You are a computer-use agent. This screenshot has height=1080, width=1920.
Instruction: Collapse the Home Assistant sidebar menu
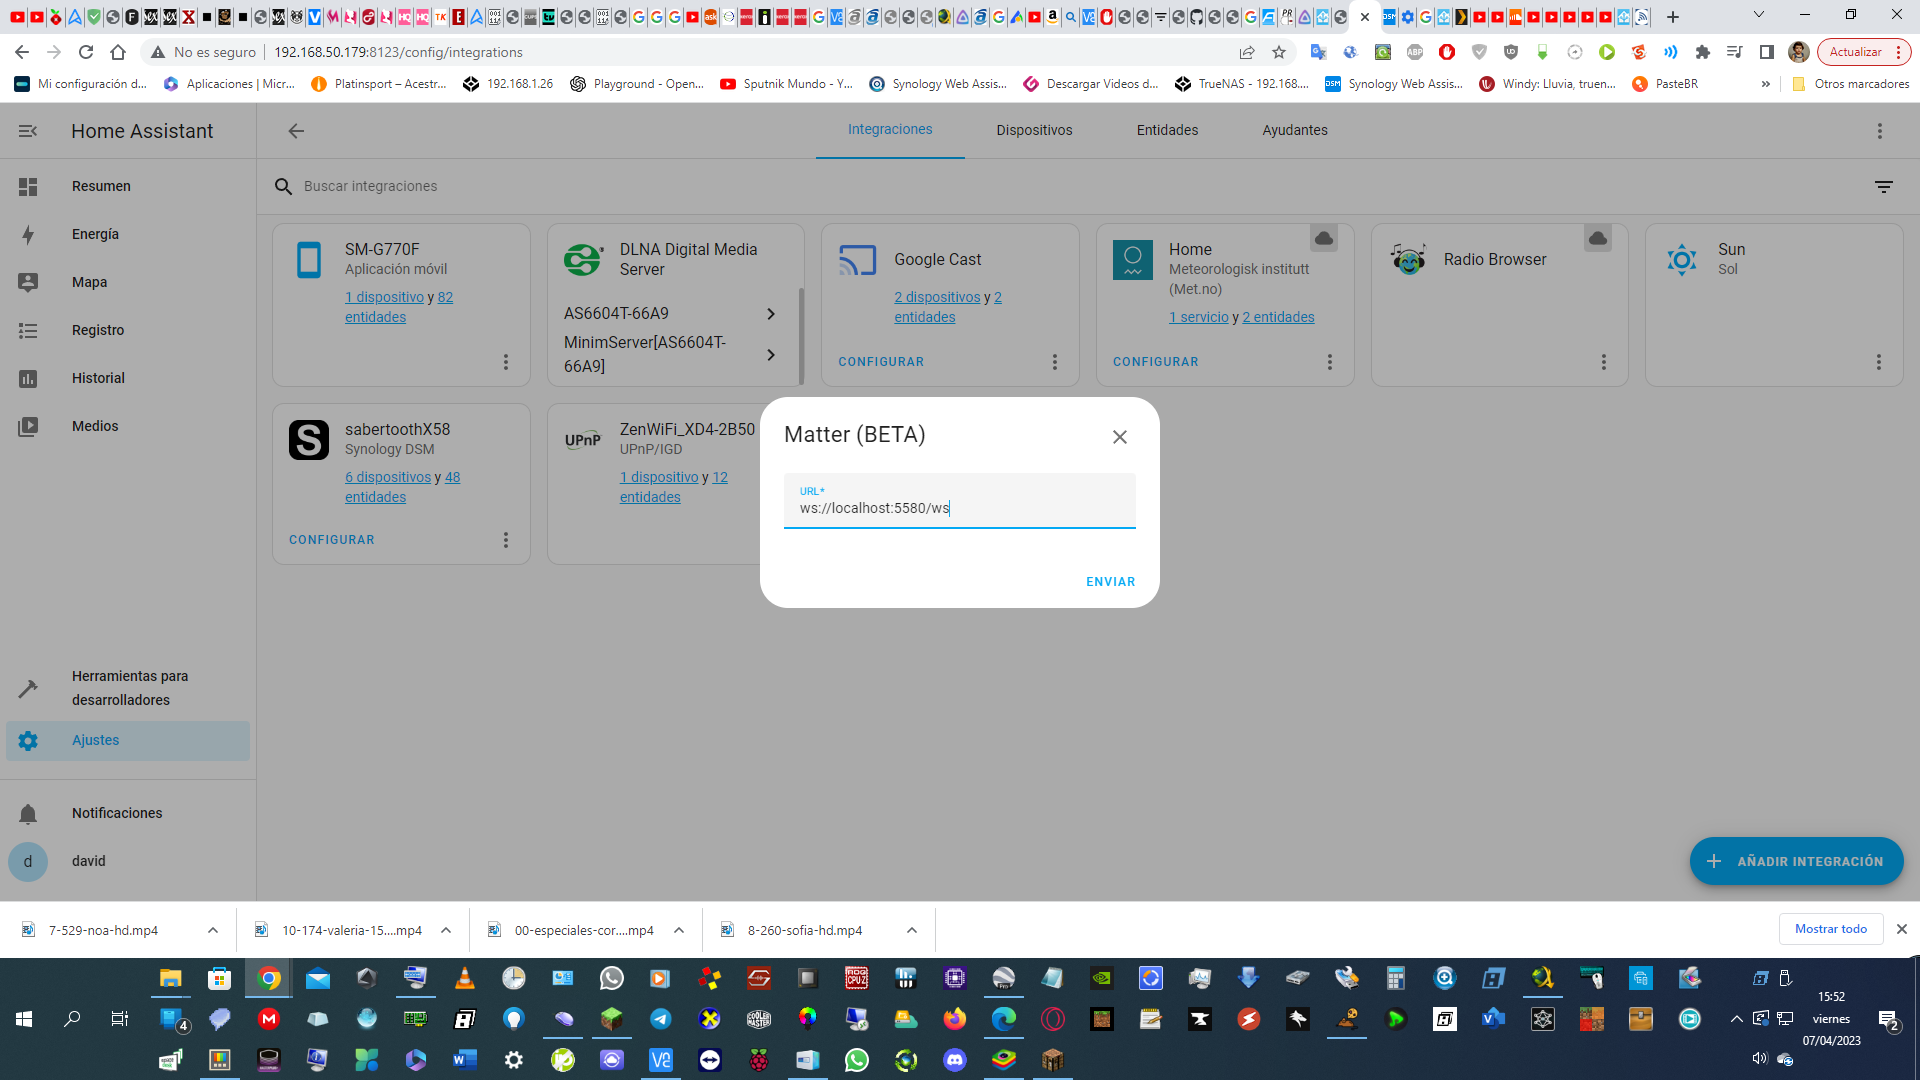pyautogui.click(x=28, y=131)
